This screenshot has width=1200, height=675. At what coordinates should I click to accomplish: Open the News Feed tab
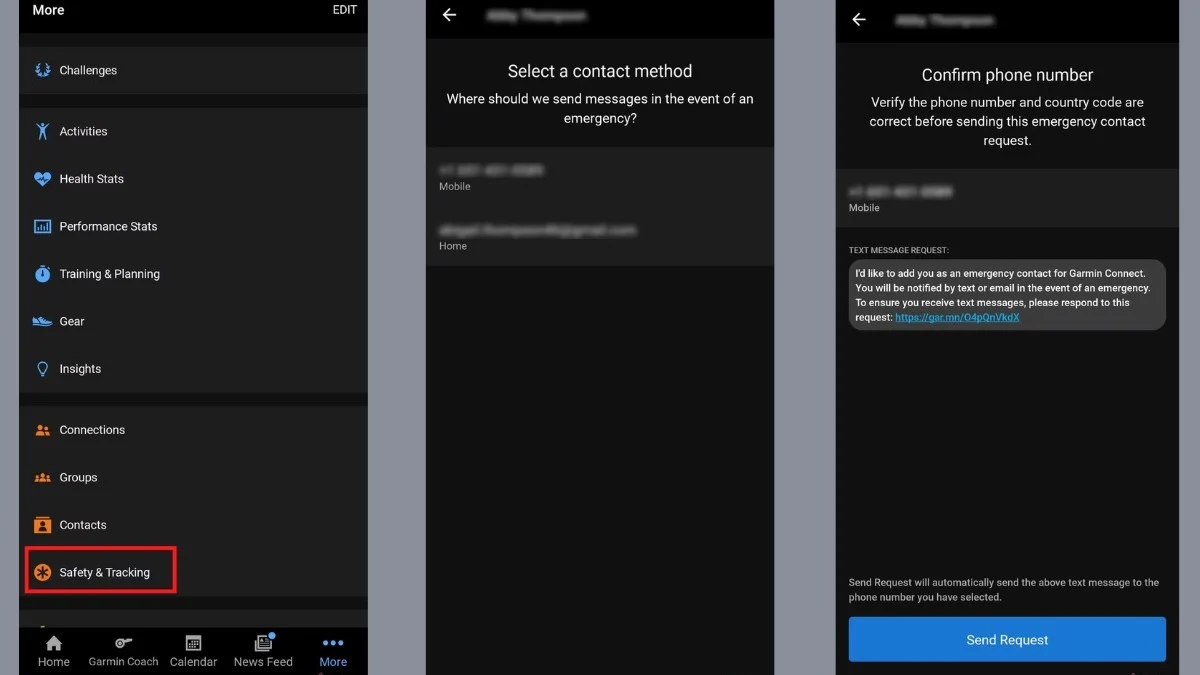click(x=263, y=652)
